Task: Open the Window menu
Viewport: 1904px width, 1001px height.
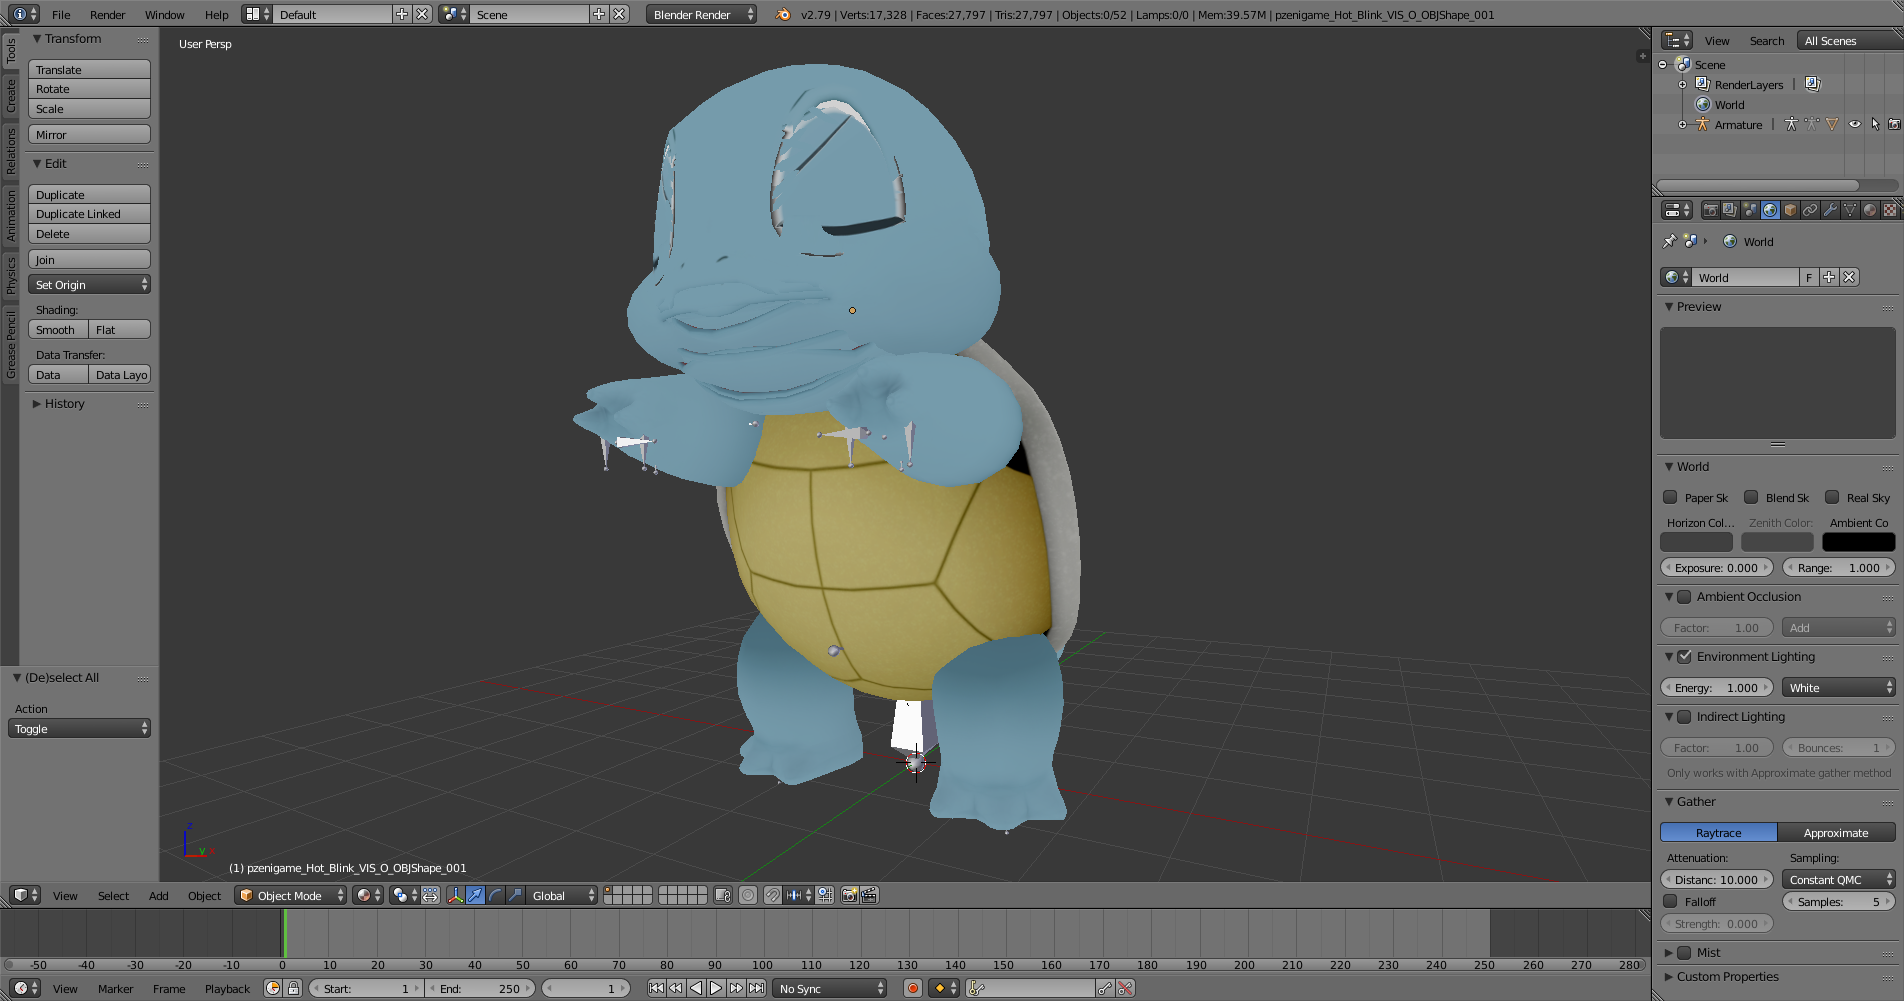Action: [x=165, y=14]
